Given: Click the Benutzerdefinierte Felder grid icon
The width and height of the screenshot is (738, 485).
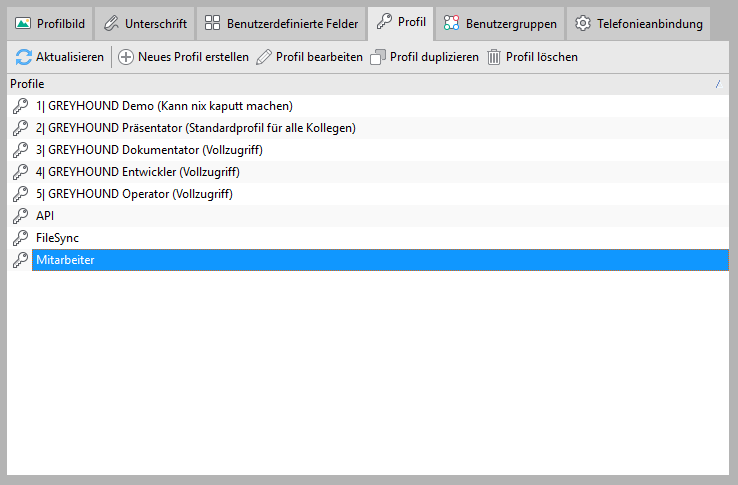Looking at the screenshot, I should coord(212,23).
